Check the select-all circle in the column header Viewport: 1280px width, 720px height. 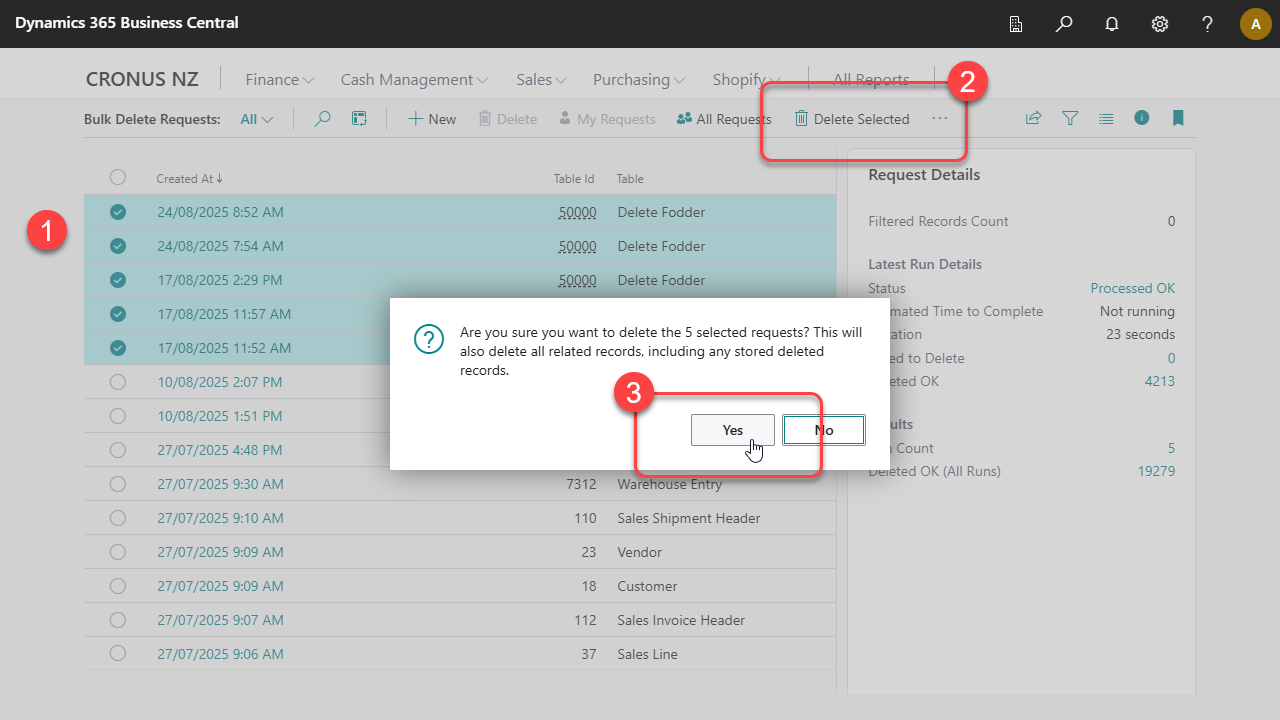click(117, 177)
